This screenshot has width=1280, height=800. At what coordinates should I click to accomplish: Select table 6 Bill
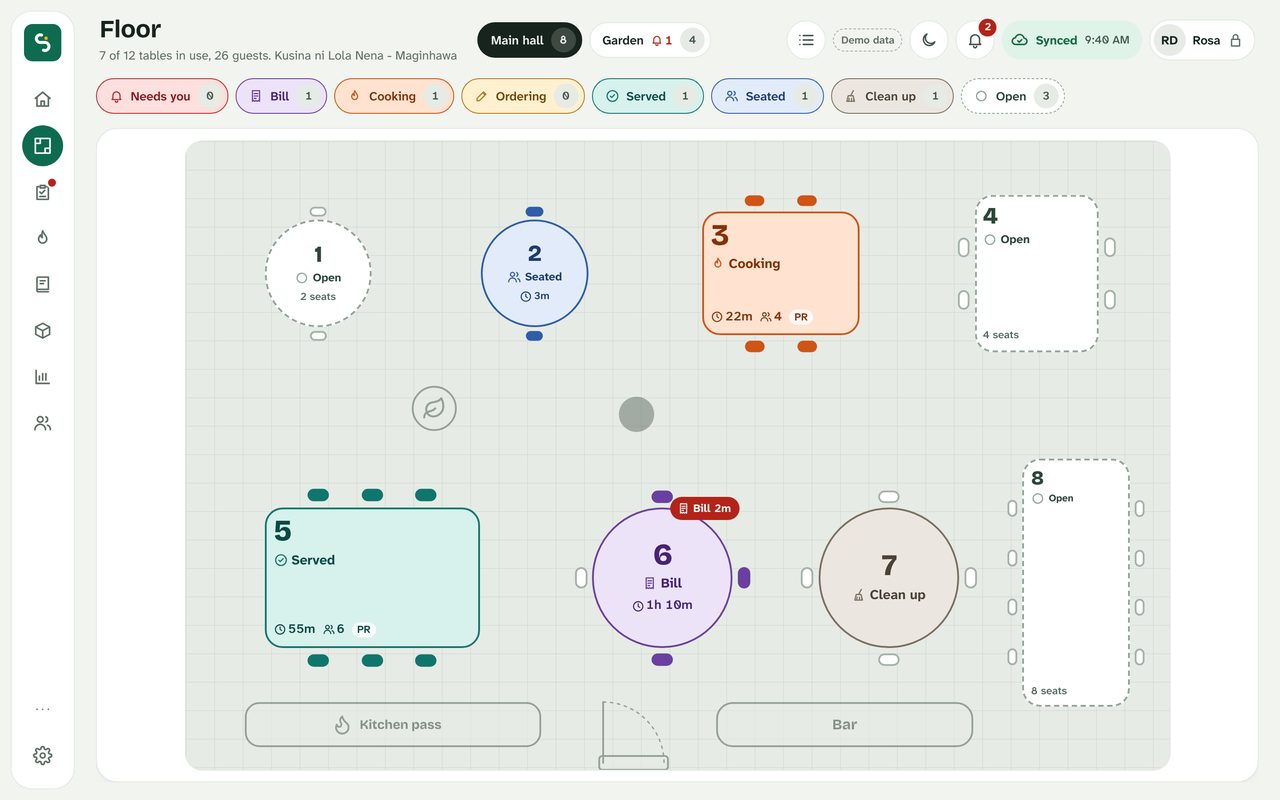(662, 578)
